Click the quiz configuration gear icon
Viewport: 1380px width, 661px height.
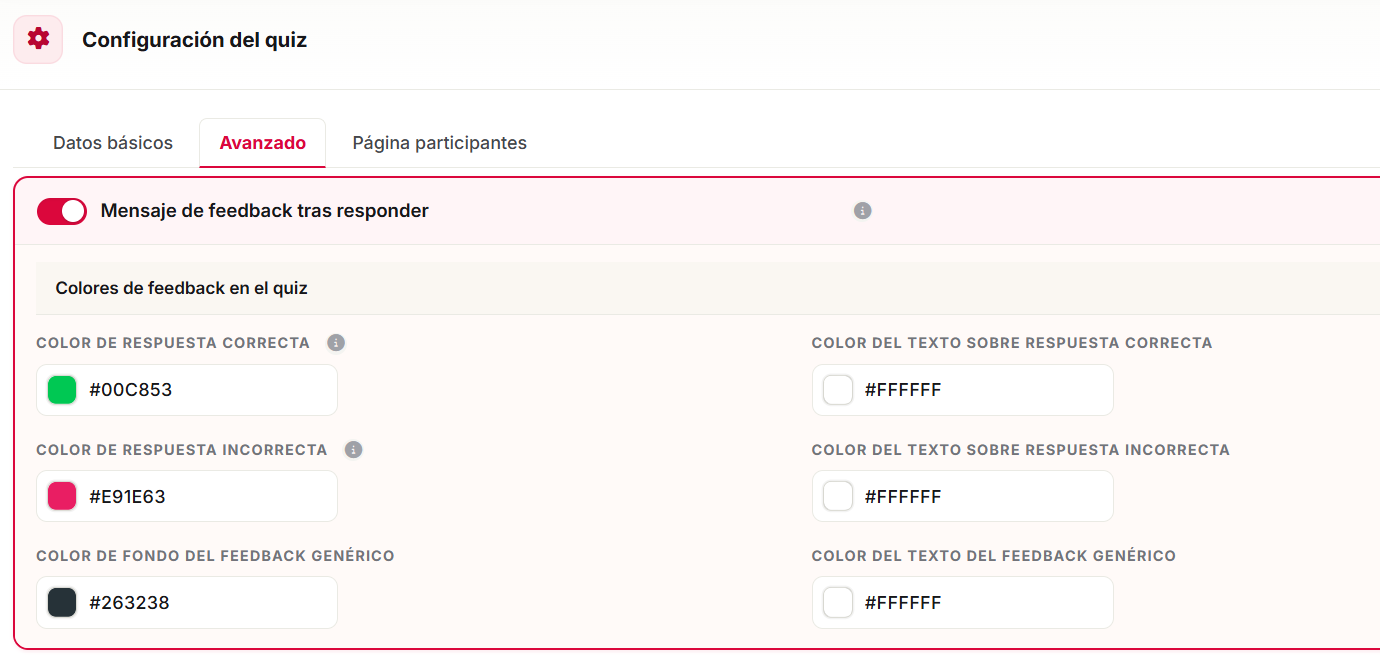coord(38,39)
